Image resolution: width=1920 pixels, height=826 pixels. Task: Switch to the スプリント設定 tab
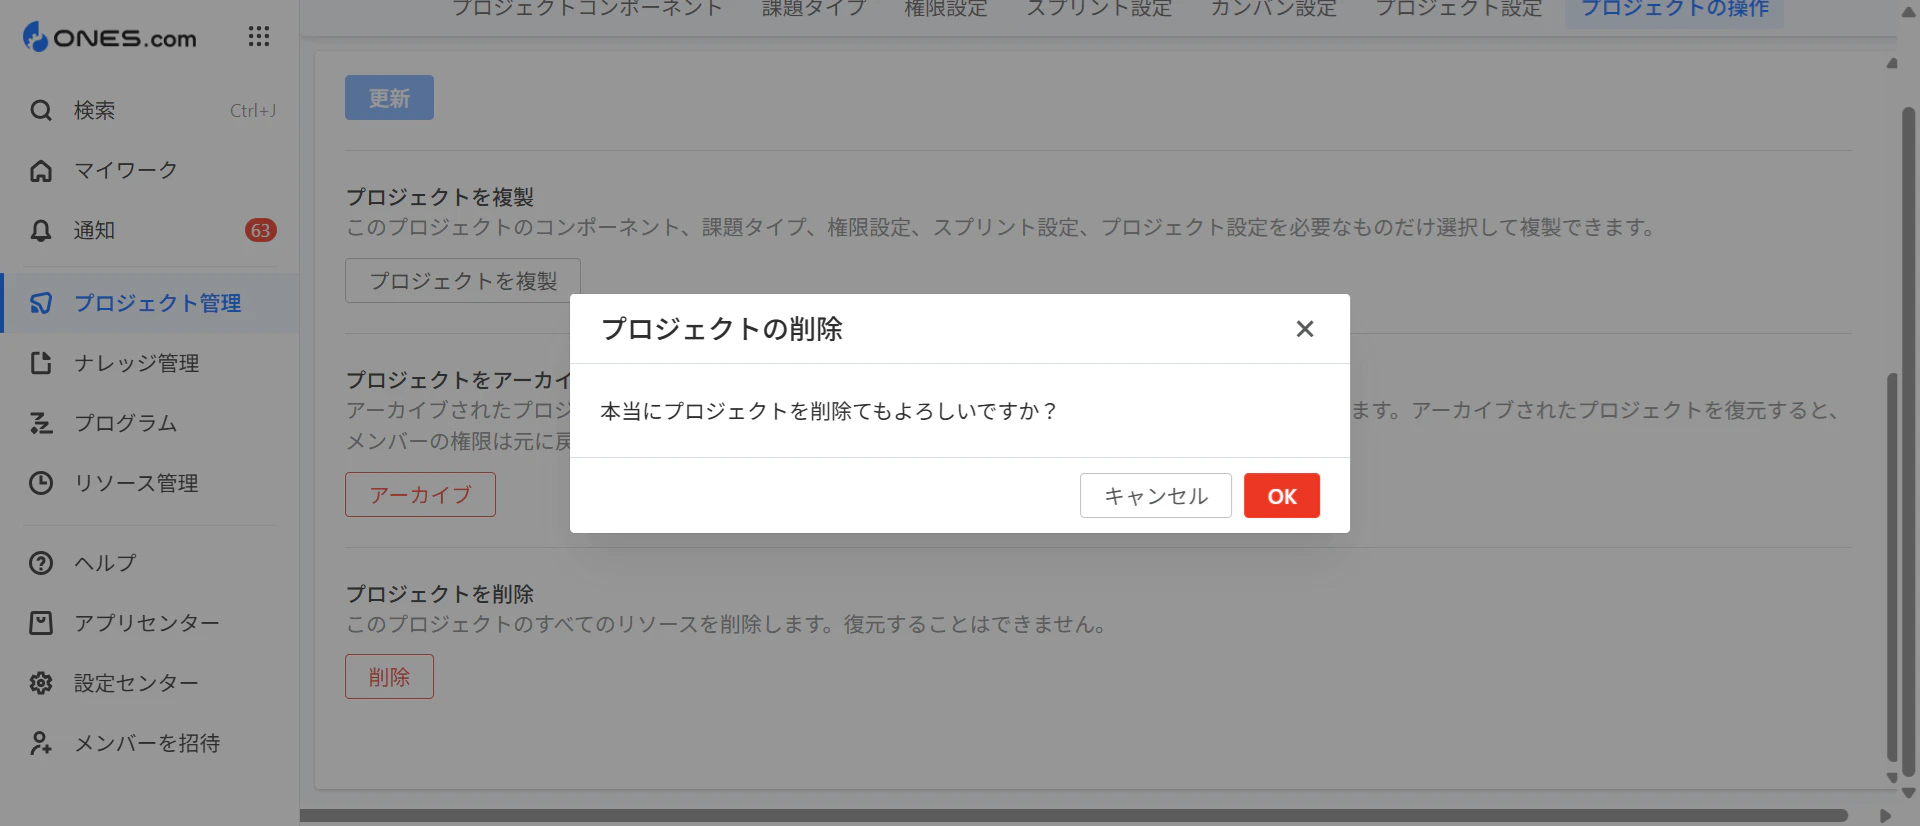click(x=1099, y=9)
